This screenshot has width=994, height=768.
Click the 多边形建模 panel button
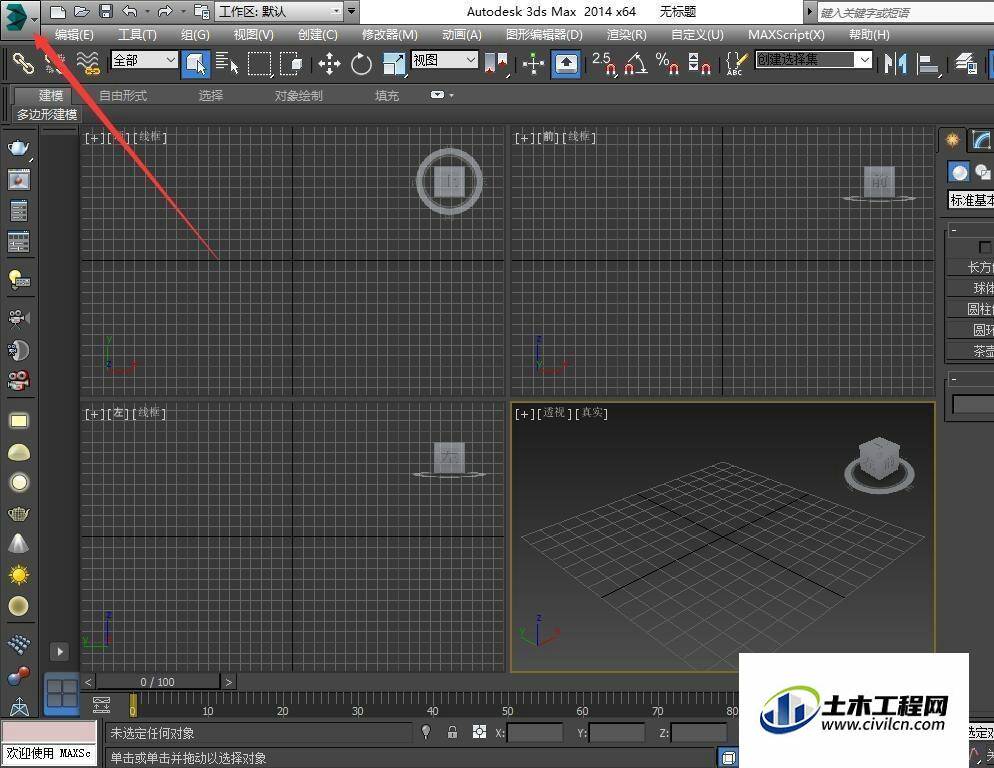coord(47,115)
